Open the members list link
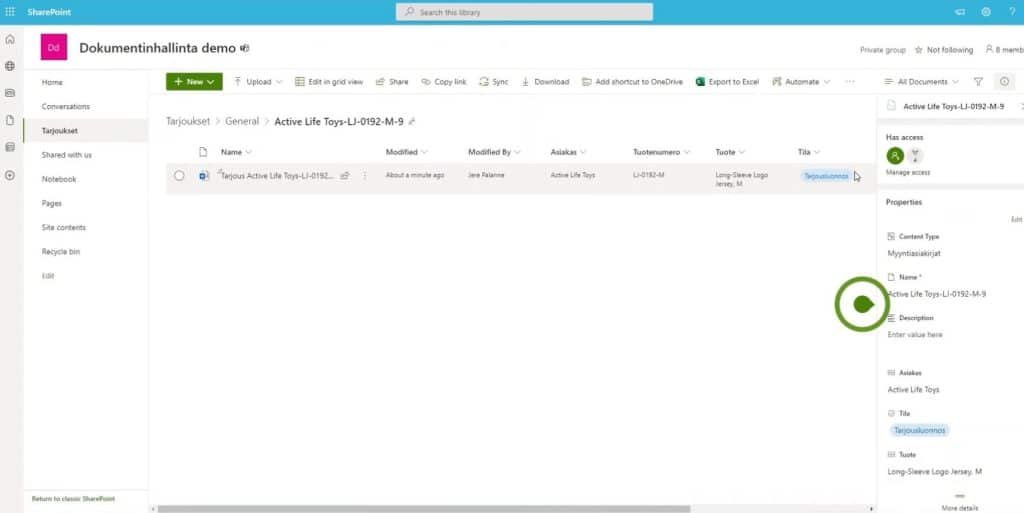The height and width of the screenshot is (513, 1024). coord(1004,50)
